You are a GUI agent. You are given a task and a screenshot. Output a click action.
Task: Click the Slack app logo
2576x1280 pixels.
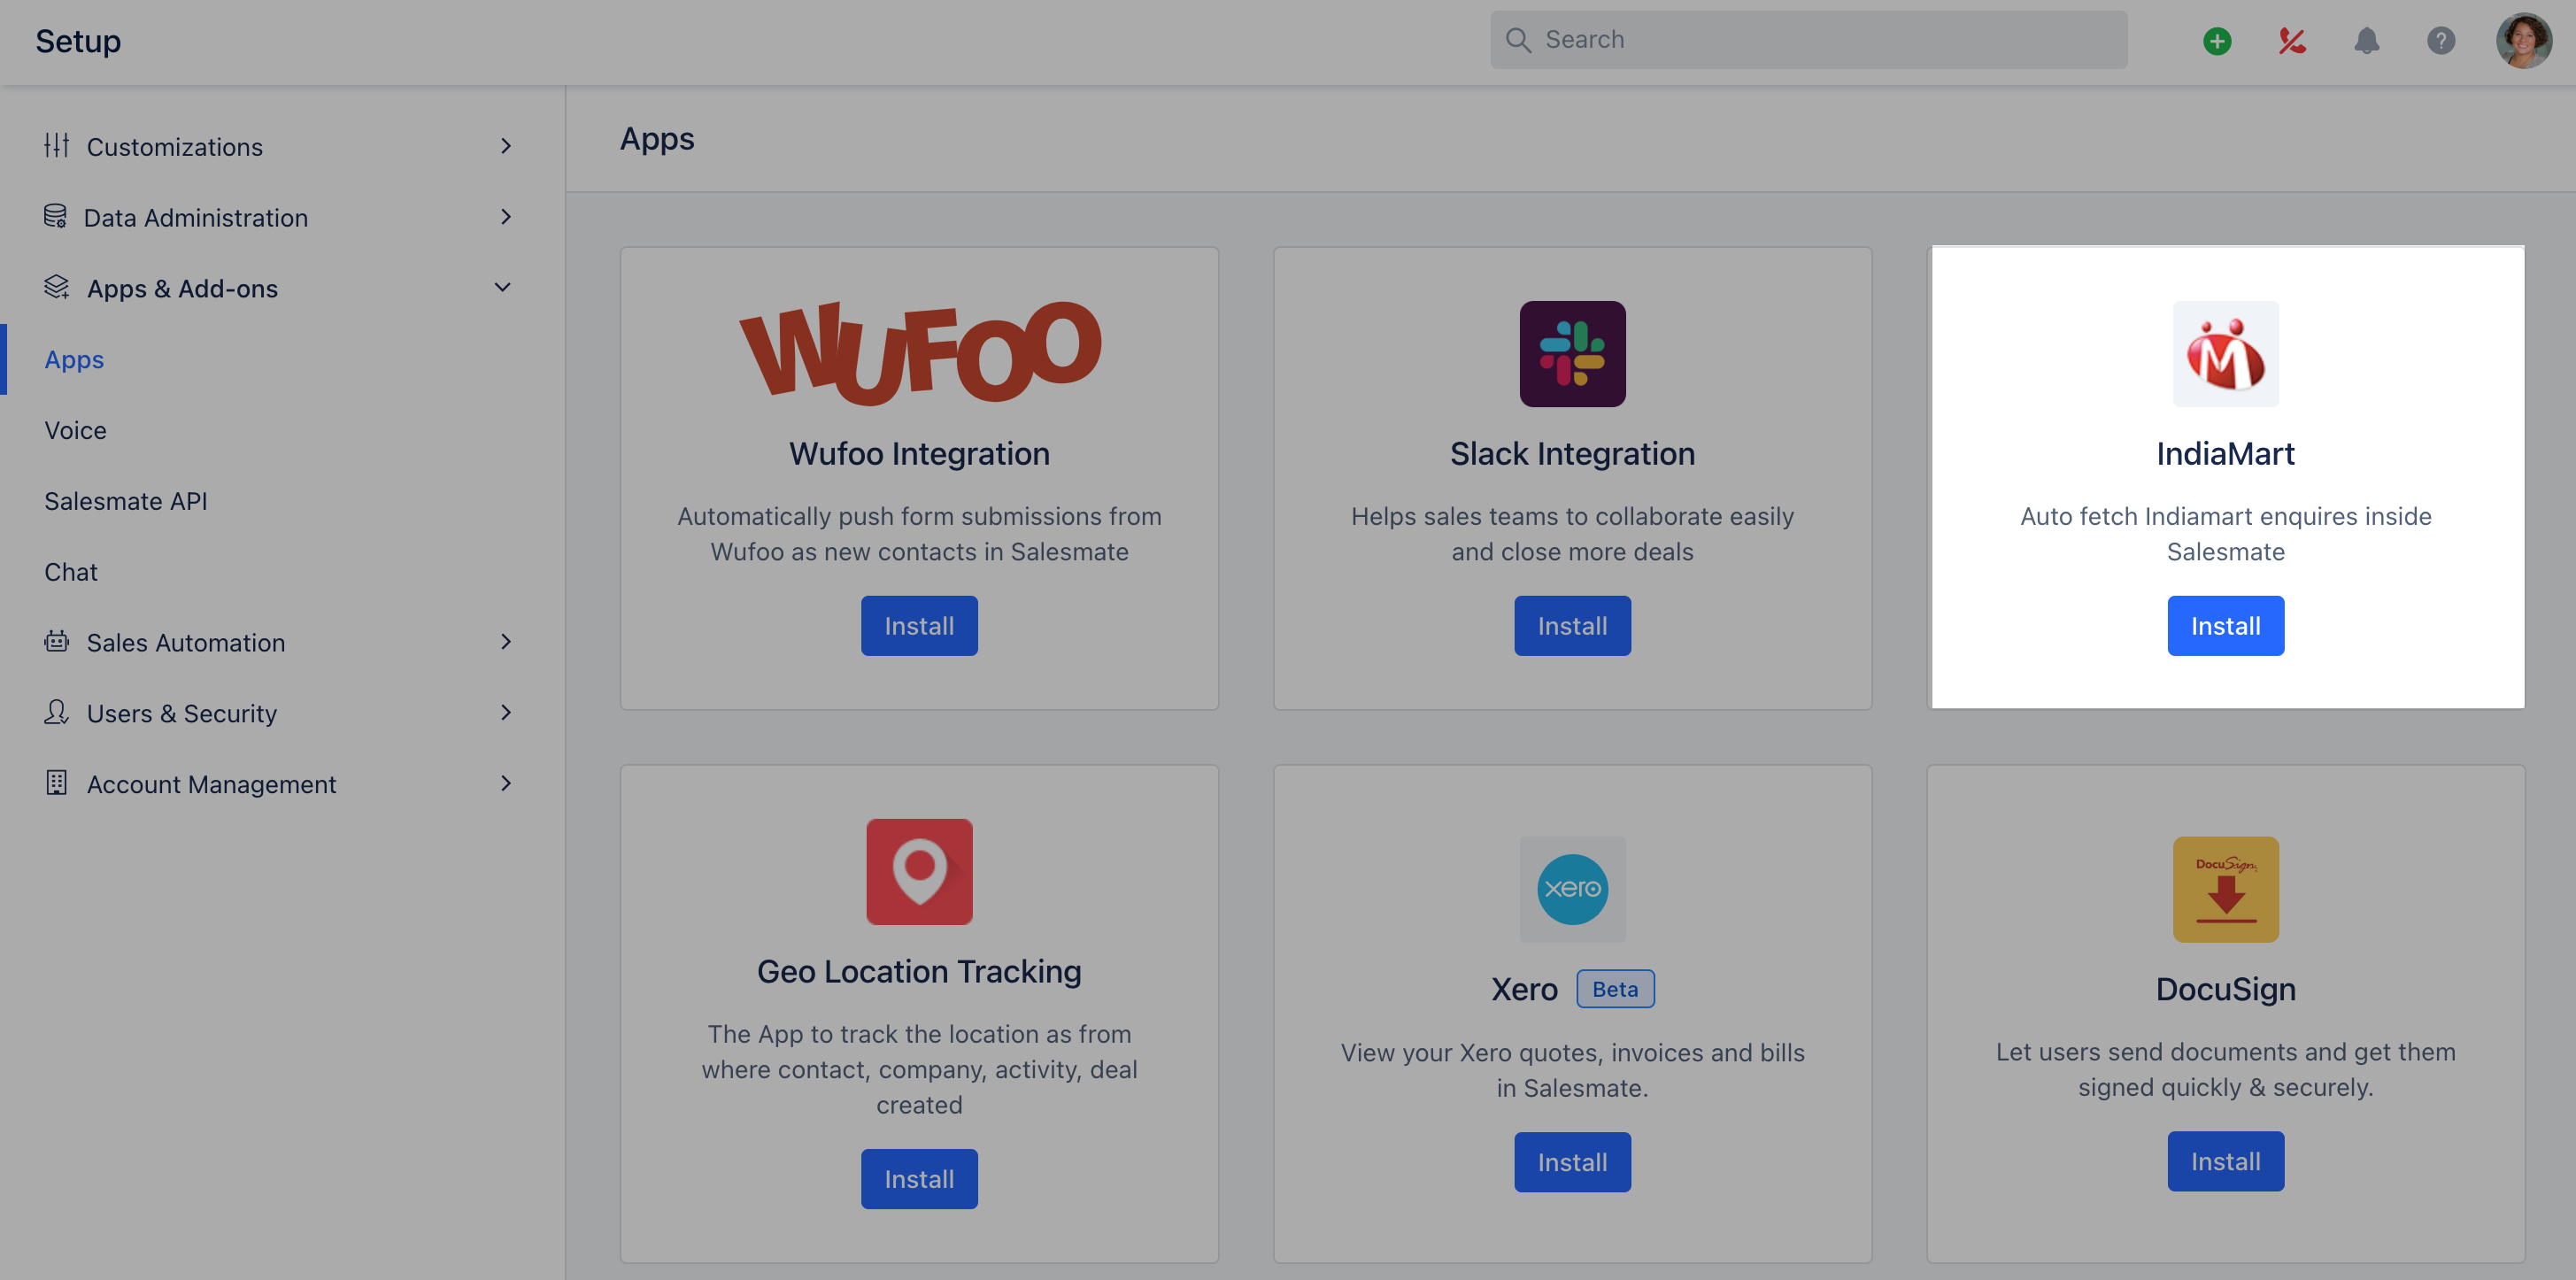pyautogui.click(x=1573, y=354)
